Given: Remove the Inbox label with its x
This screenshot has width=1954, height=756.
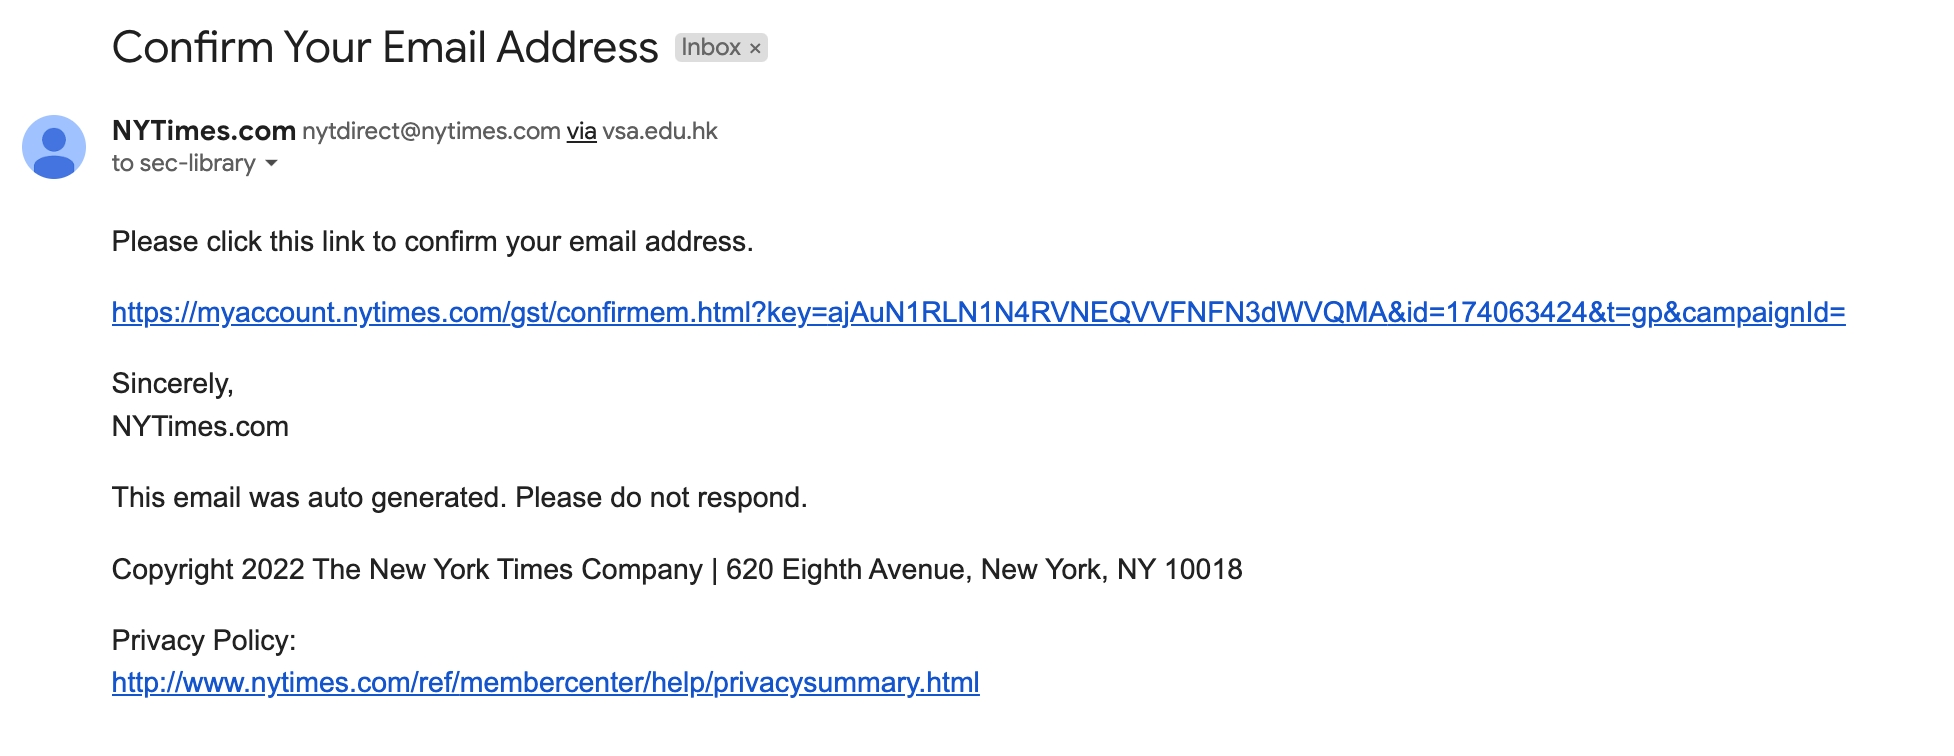Looking at the screenshot, I should (755, 48).
